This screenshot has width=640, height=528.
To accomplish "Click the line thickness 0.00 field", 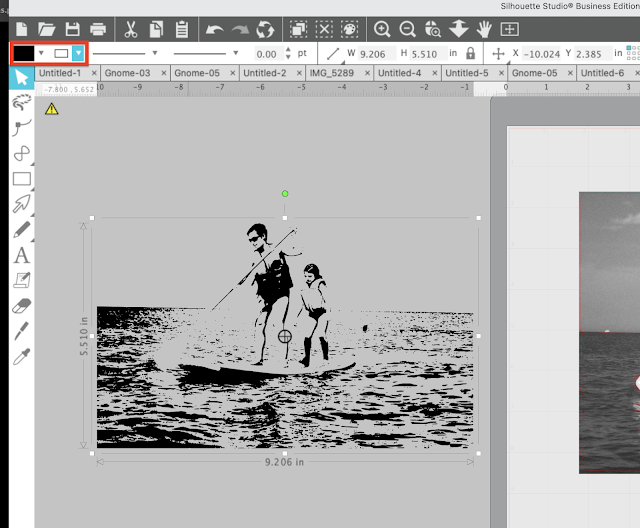I will 267,54.
